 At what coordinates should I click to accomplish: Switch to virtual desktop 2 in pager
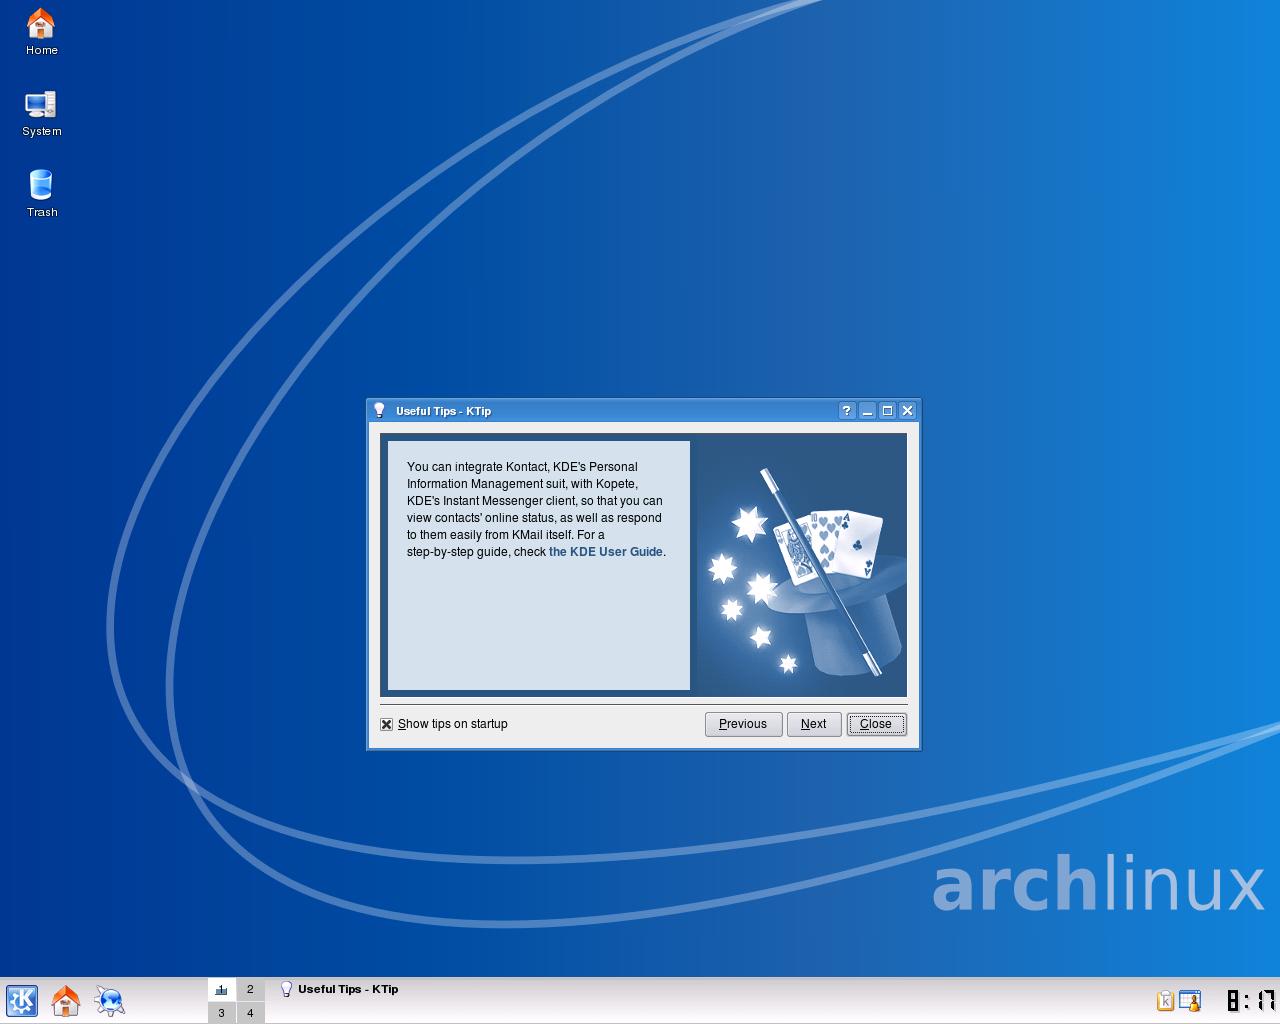coord(250,990)
